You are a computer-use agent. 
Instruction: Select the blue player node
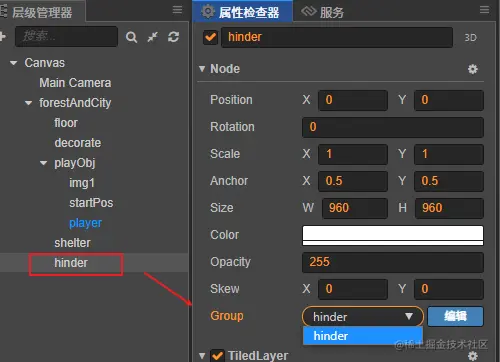(x=85, y=223)
